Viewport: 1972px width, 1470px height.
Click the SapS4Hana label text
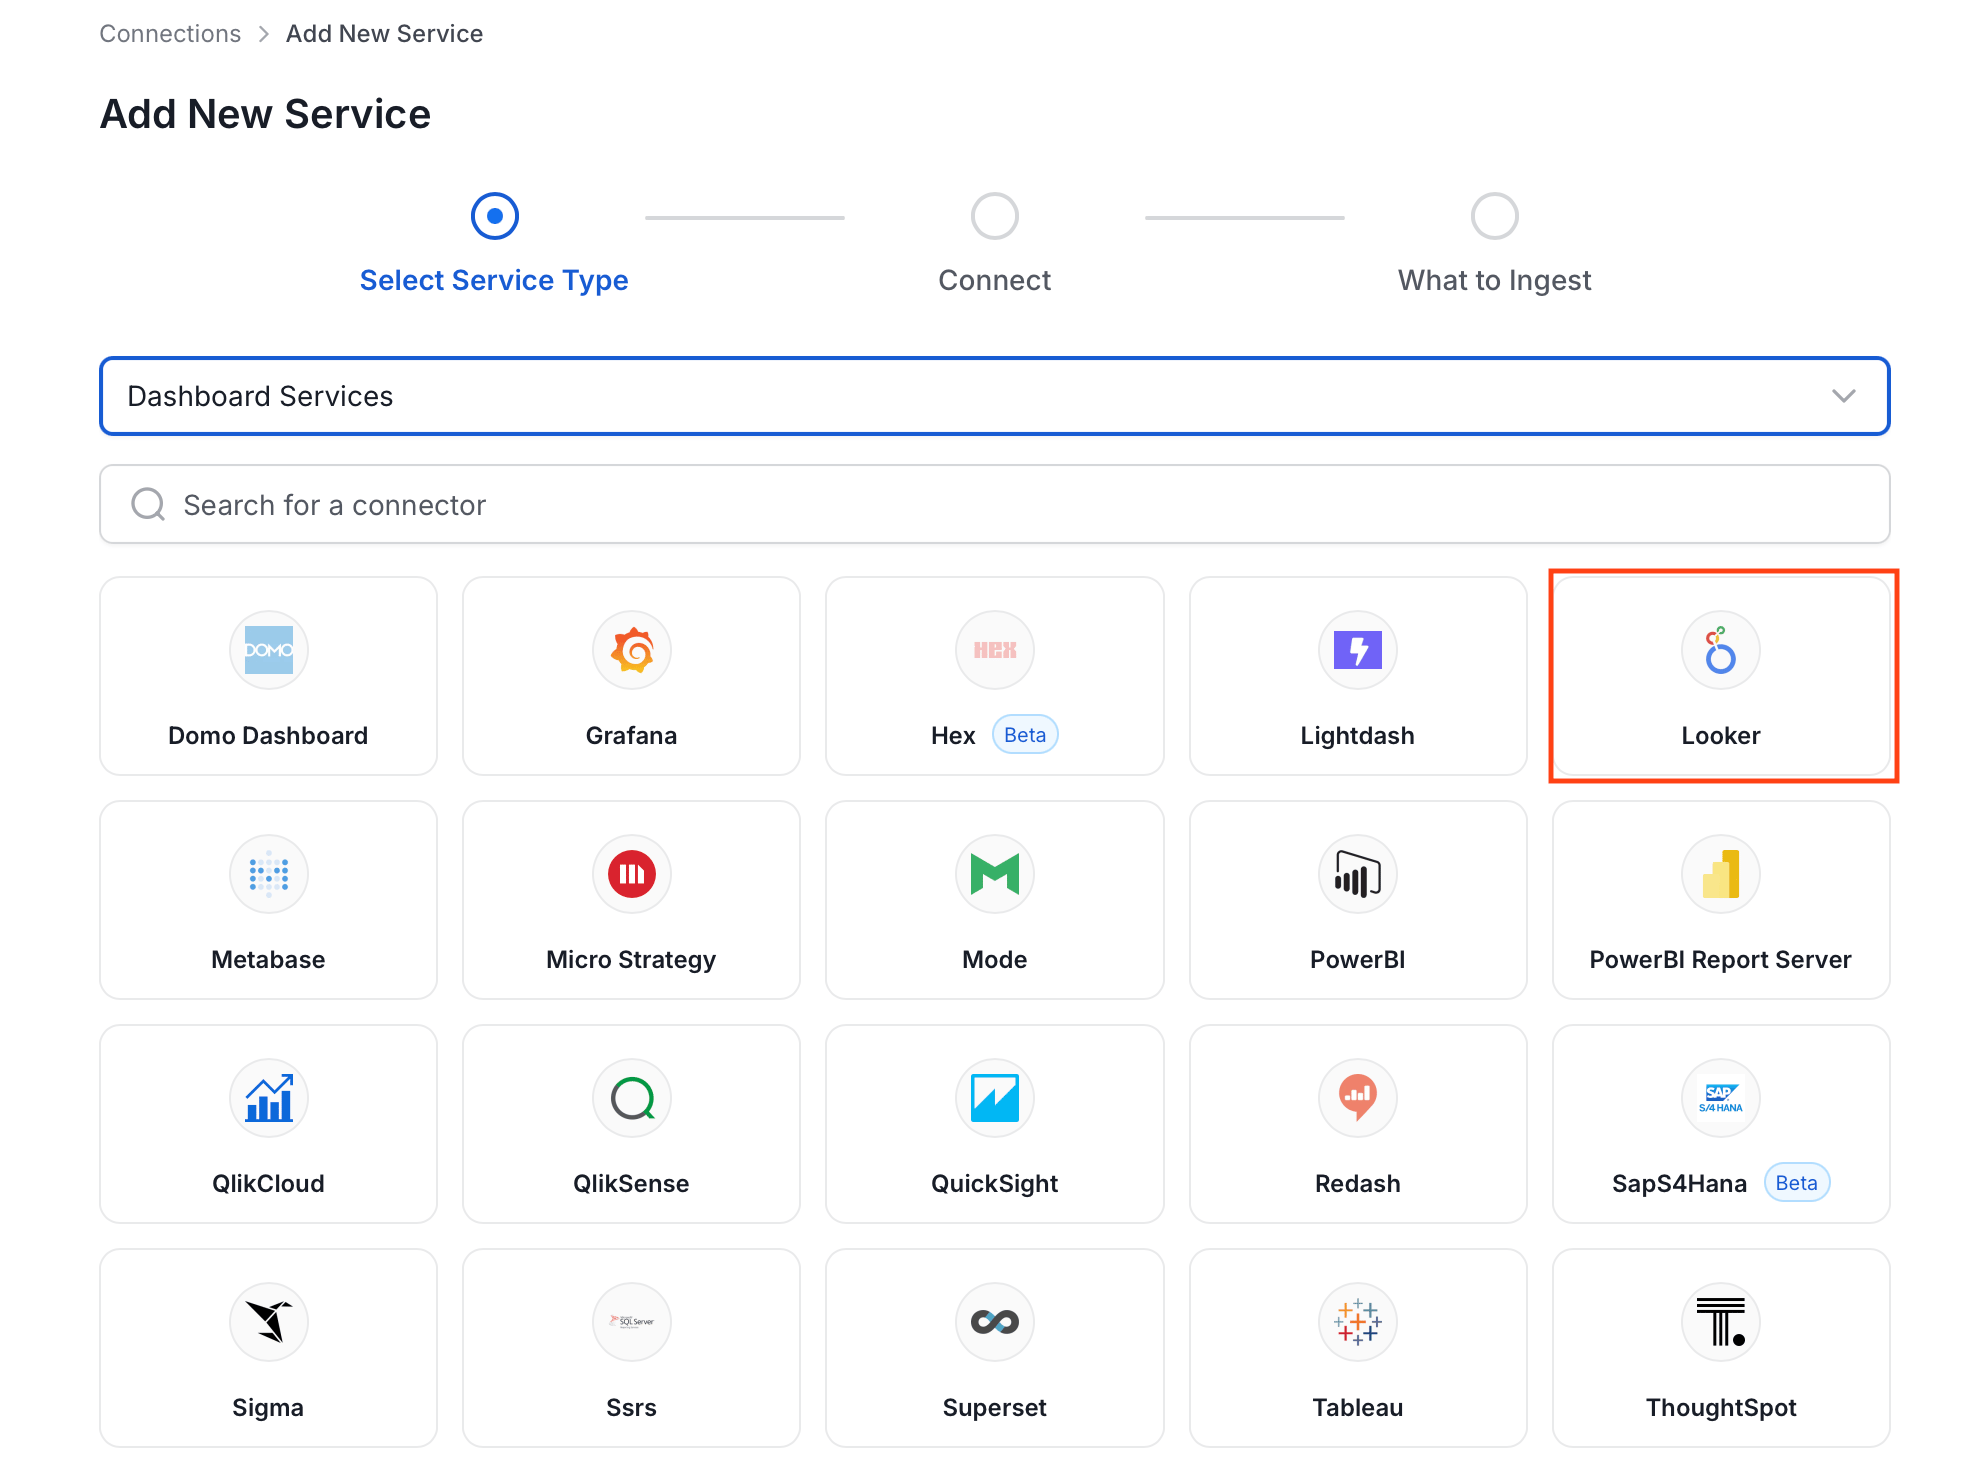point(1679,1184)
